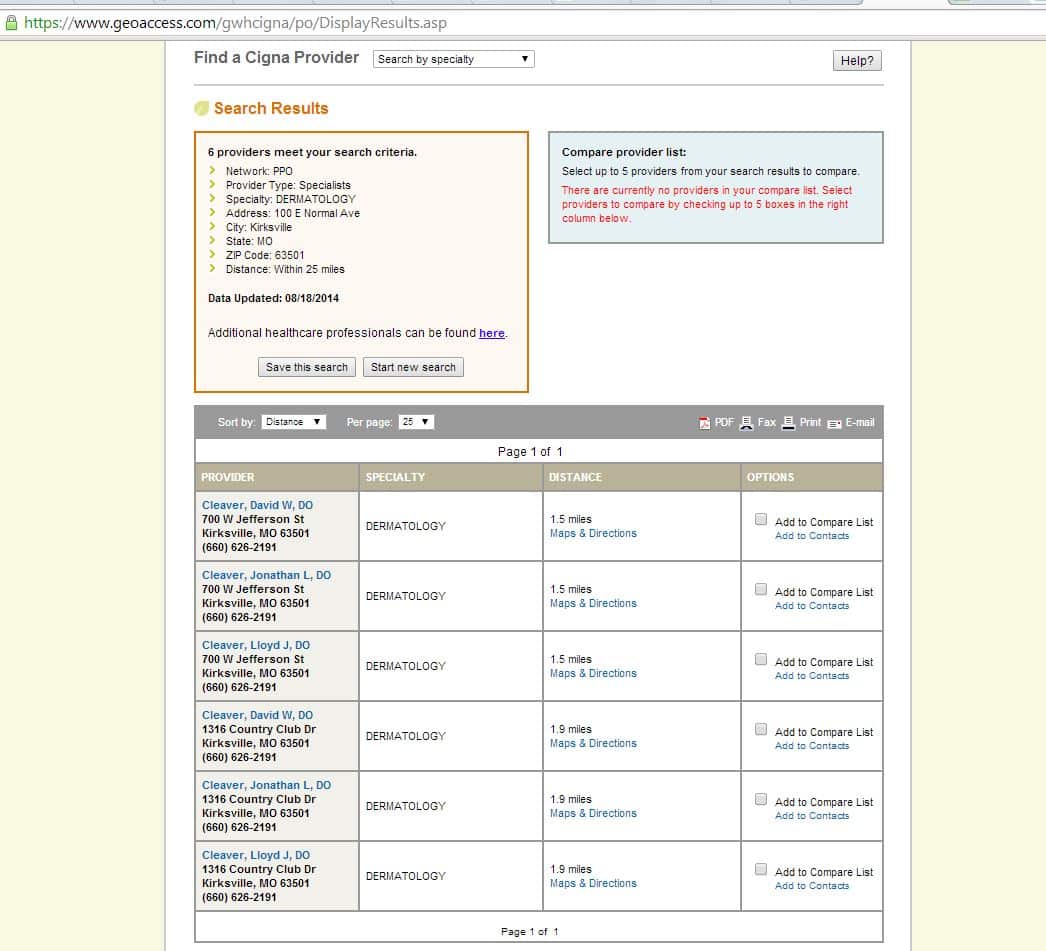
Task: Click the Fax icon
Action: point(746,423)
